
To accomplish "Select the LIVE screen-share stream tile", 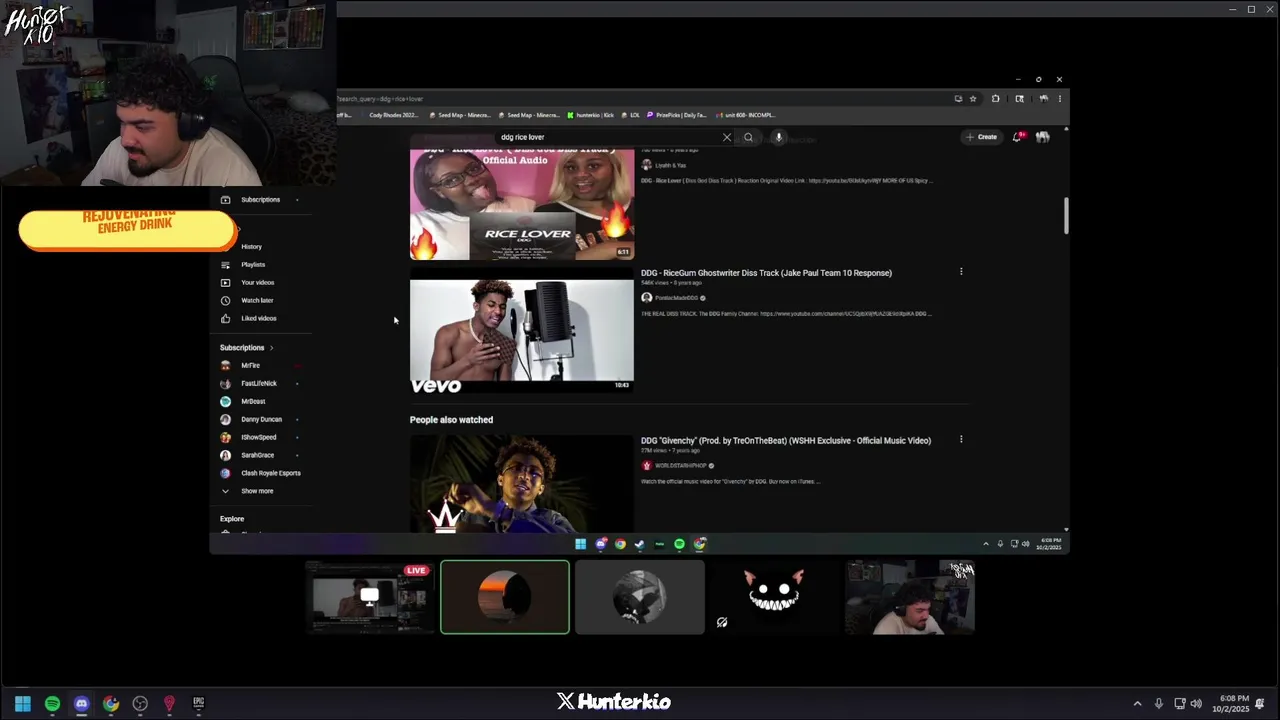I will coord(369,598).
